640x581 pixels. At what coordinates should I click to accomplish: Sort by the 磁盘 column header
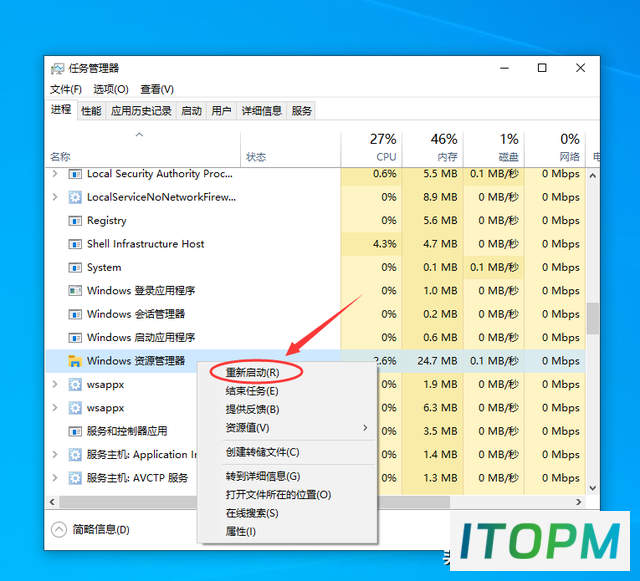[x=494, y=149]
